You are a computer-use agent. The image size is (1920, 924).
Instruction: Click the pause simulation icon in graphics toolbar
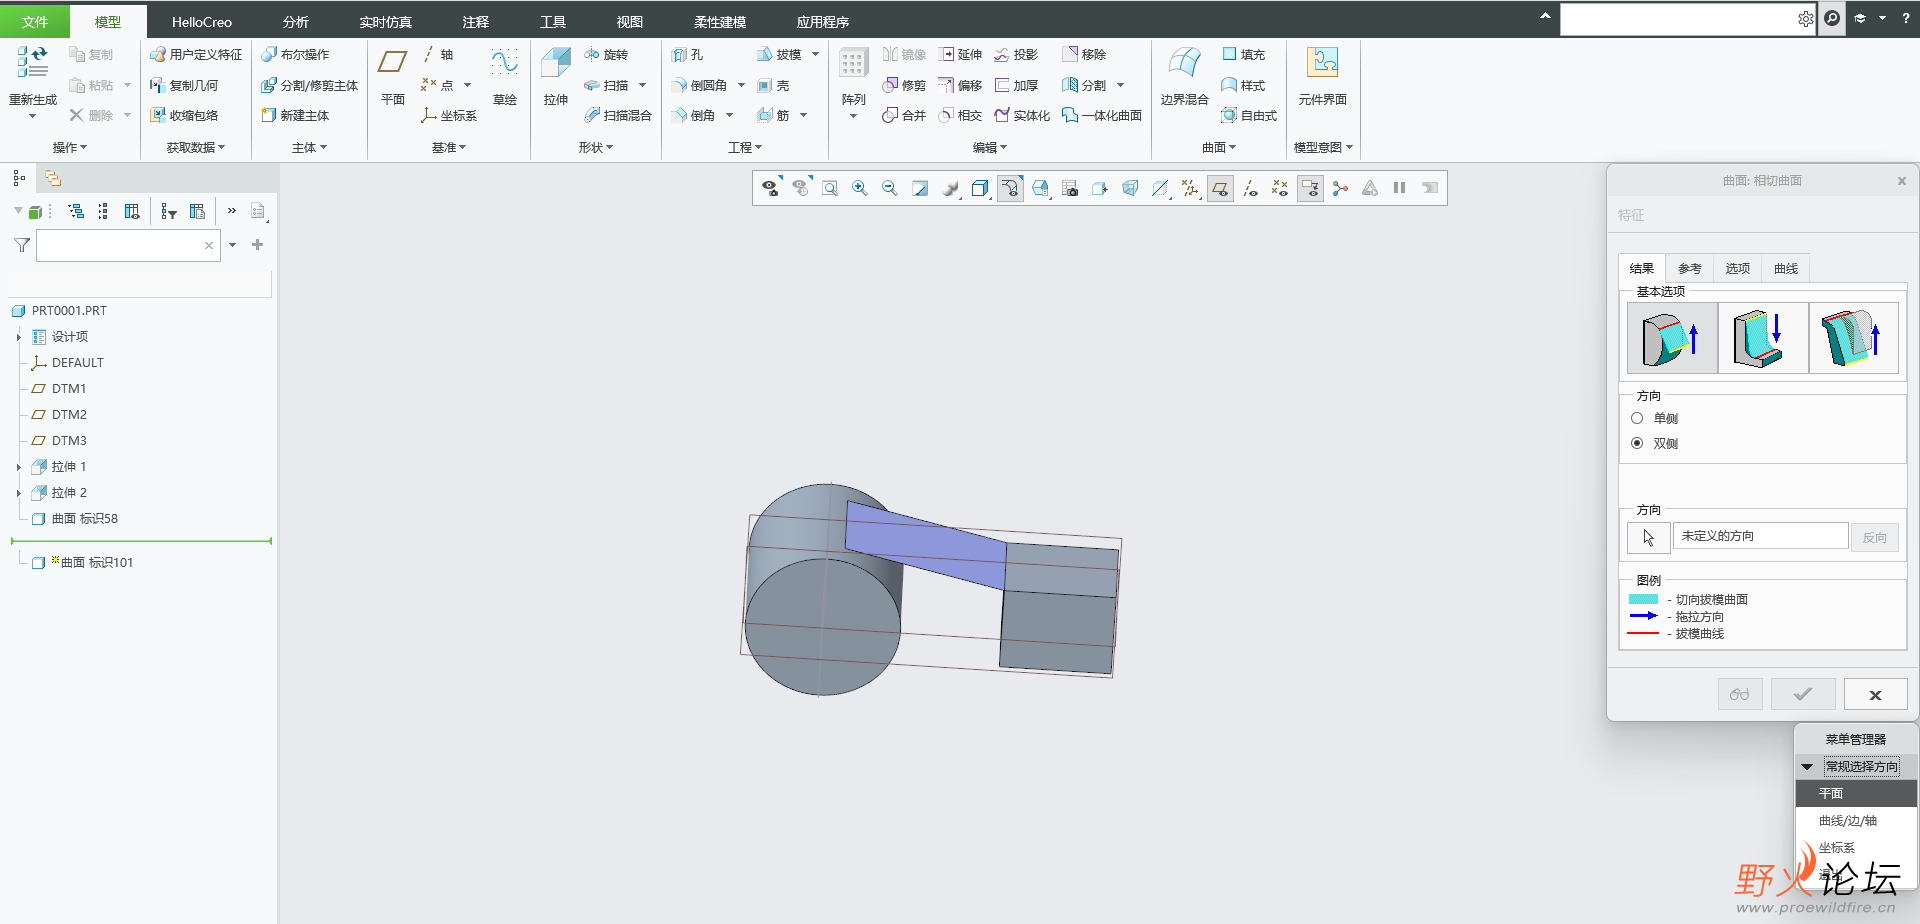(1399, 188)
